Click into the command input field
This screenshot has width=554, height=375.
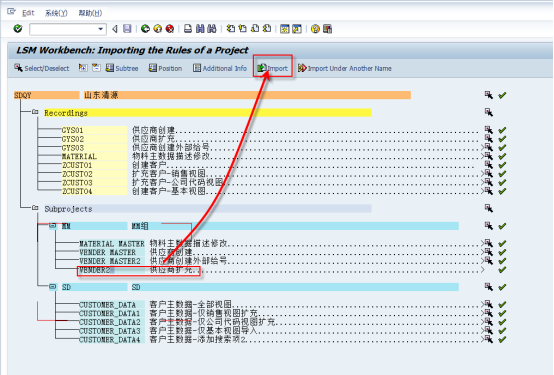click(x=63, y=29)
